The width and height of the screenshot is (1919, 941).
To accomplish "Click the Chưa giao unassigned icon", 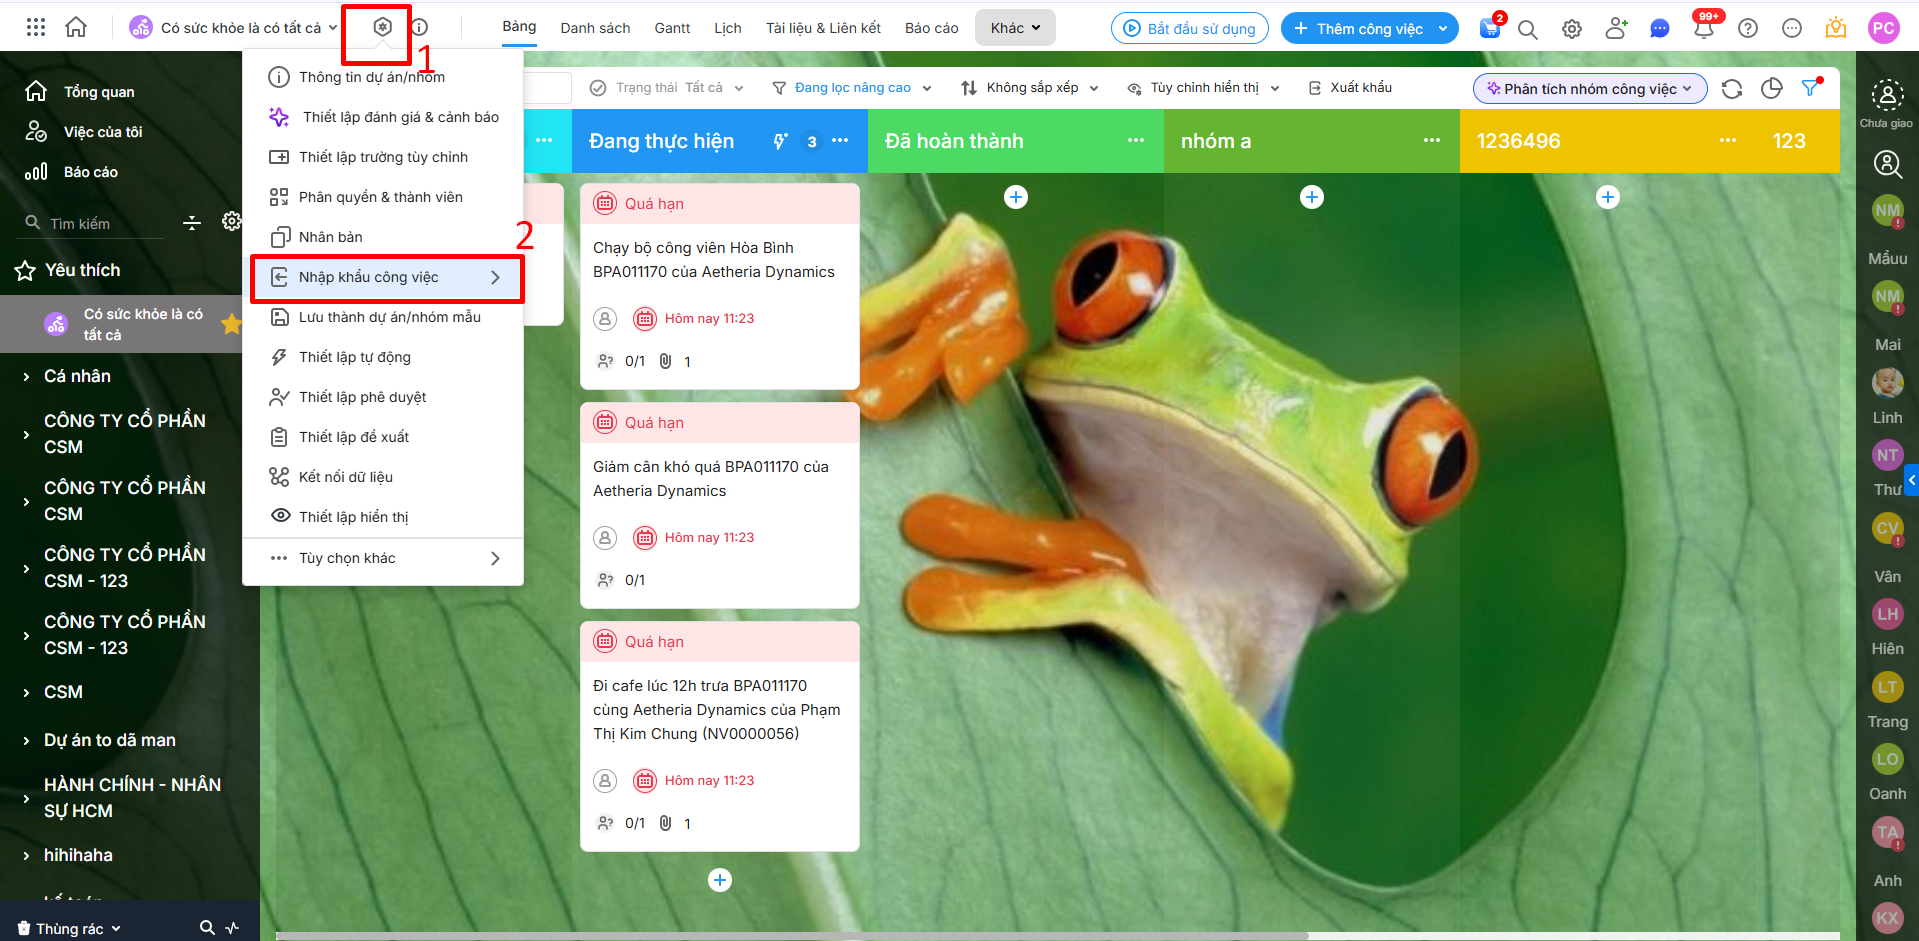I will (1887, 95).
